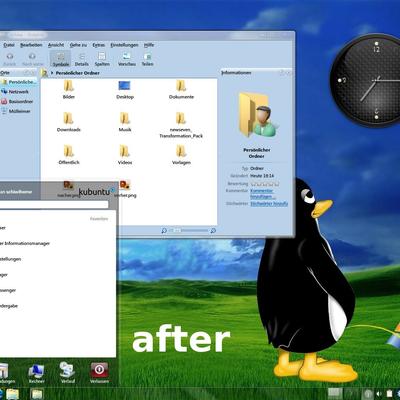
Task: Click the first folder icon in taskbar
Action: [x=12, y=394]
